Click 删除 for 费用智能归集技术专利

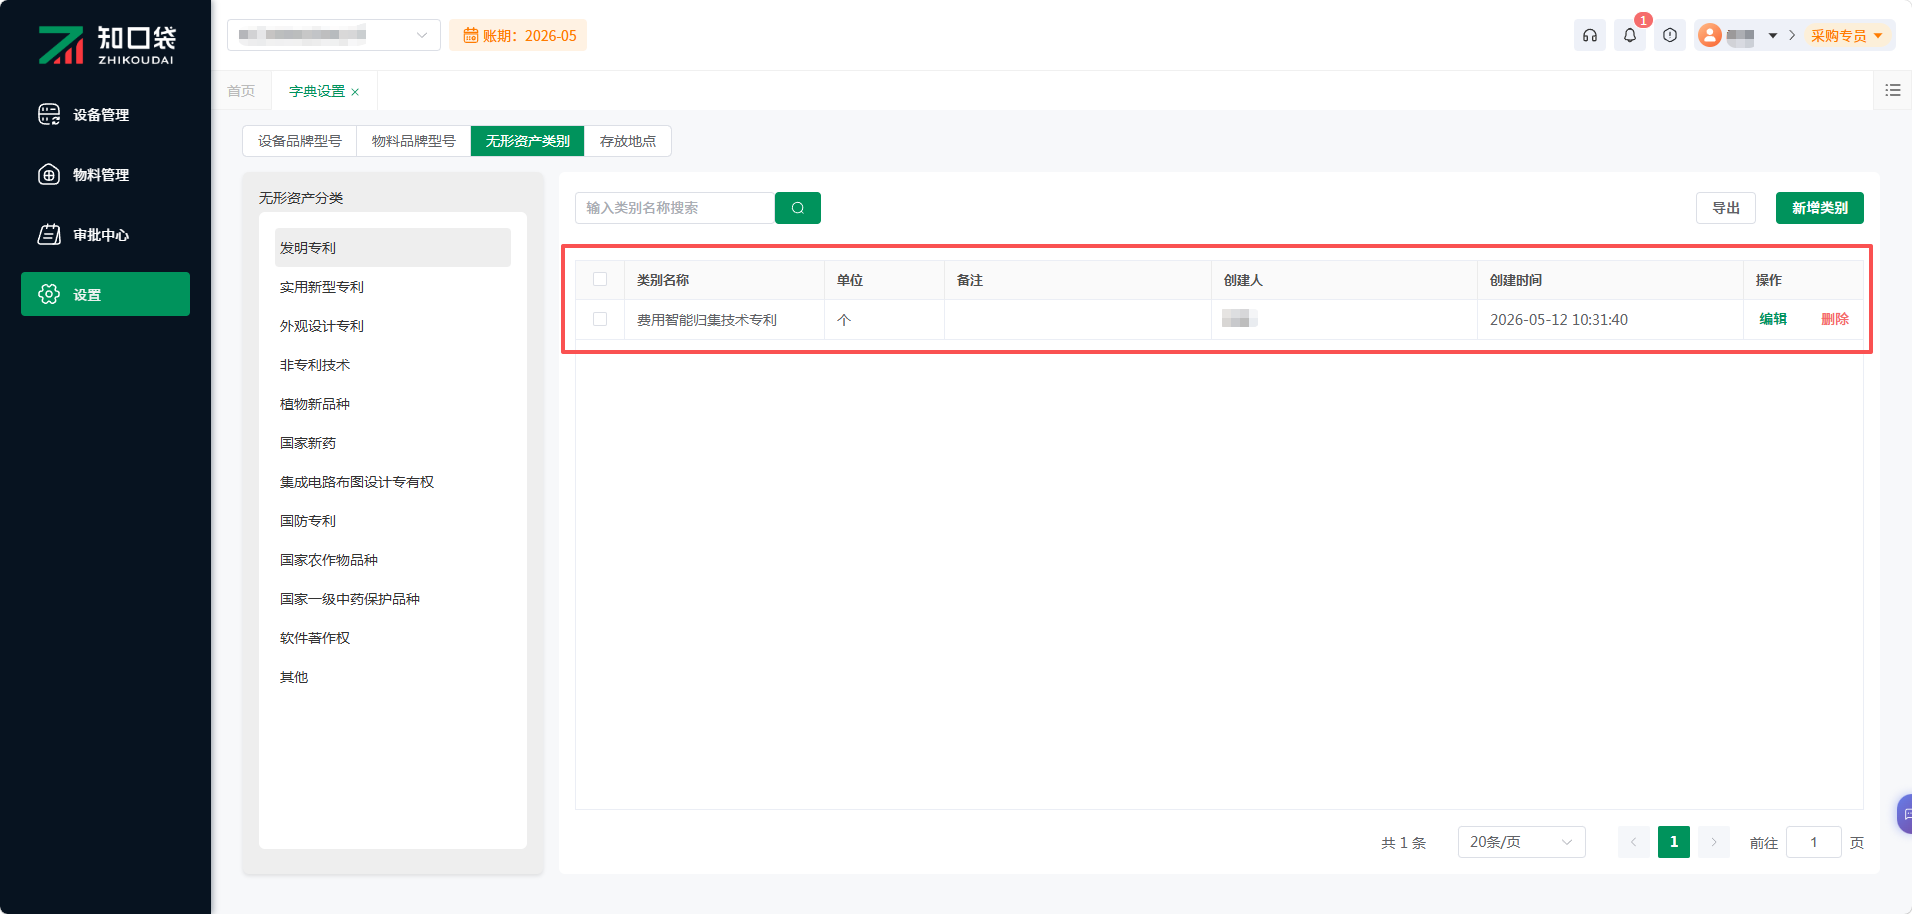[1835, 319]
